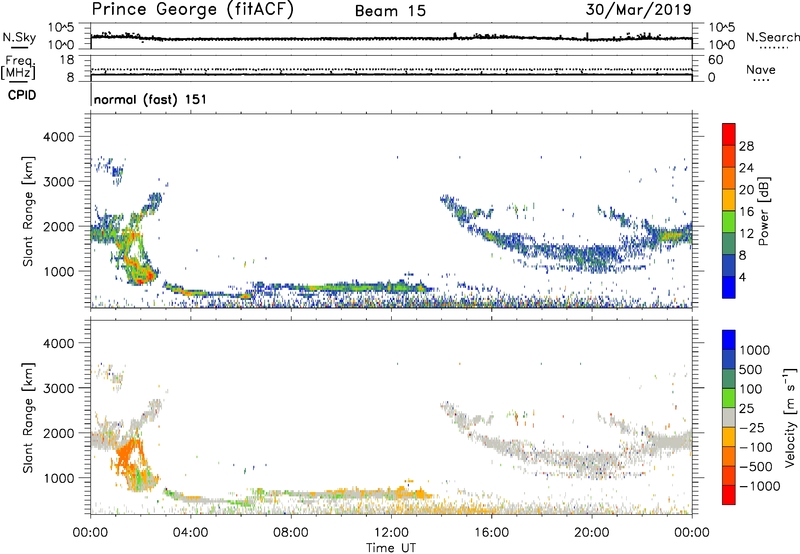Click the '28' label on Power colorbar
Image resolution: width=800 pixels, height=554 pixels.
[746, 146]
